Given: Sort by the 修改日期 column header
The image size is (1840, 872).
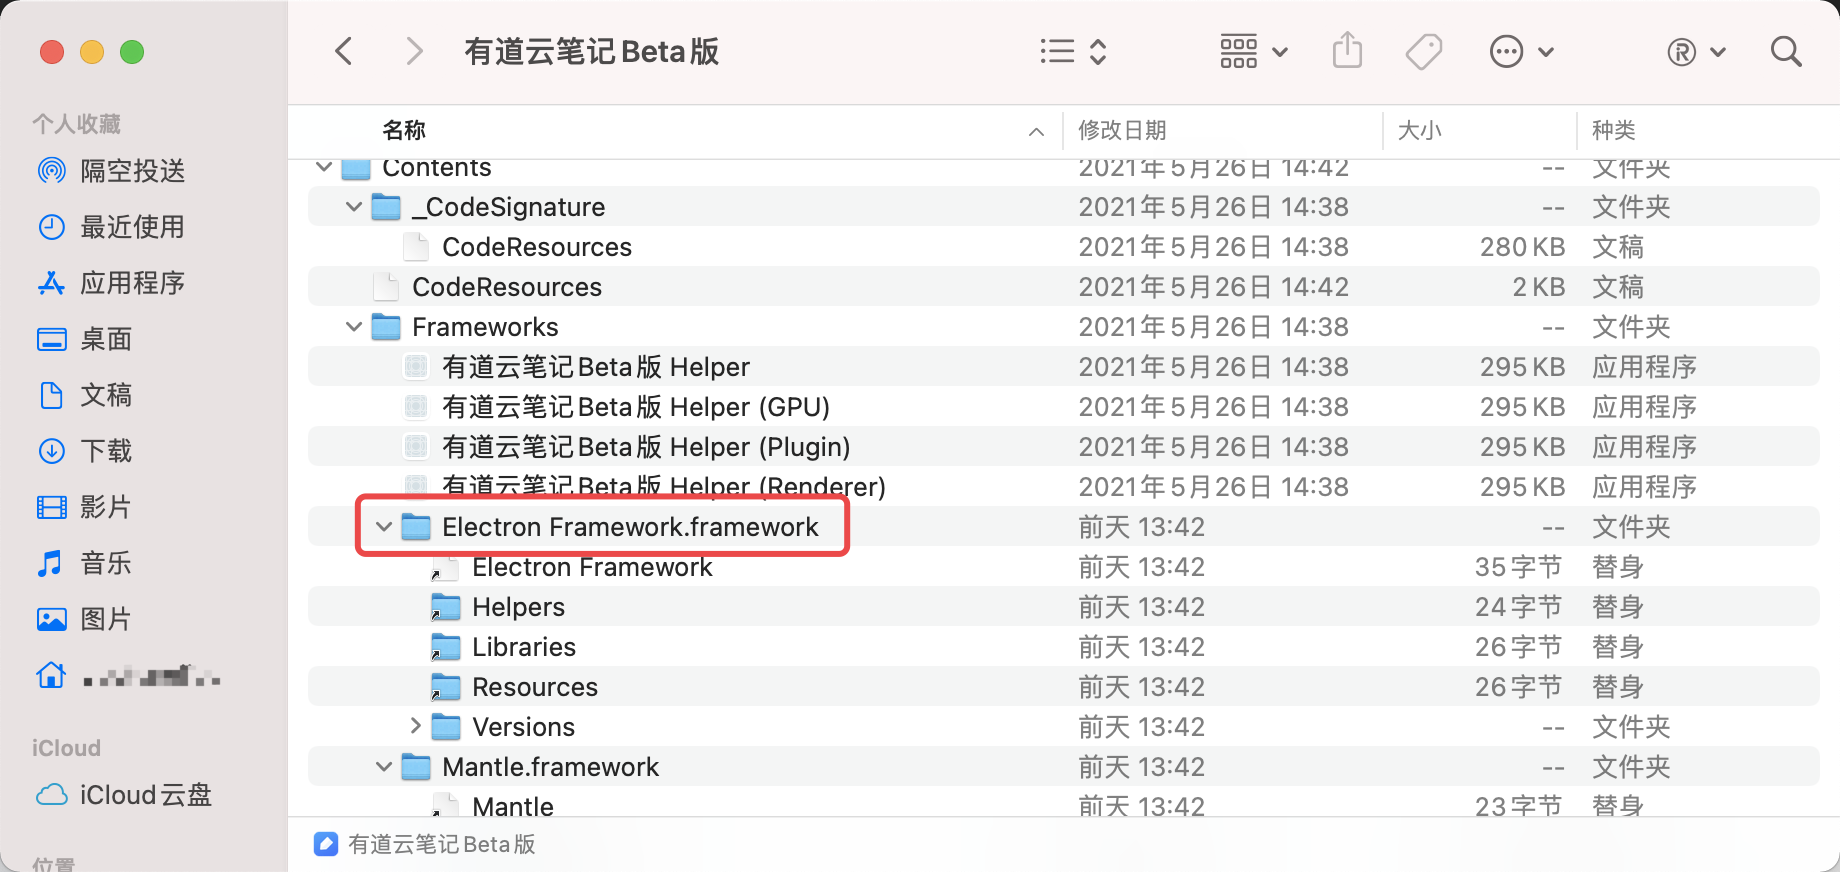Looking at the screenshot, I should tap(1122, 130).
